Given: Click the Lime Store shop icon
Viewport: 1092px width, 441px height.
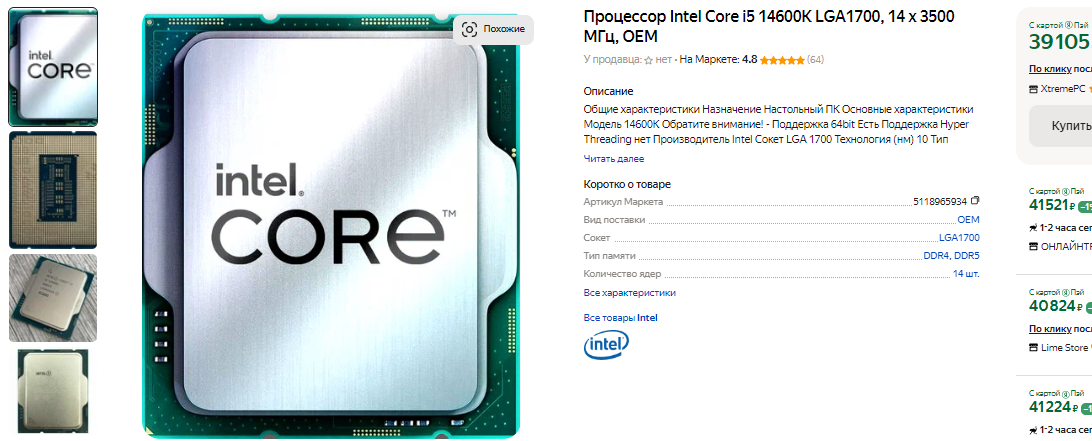Looking at the screenshot, I should click(x=1034, y=348).
